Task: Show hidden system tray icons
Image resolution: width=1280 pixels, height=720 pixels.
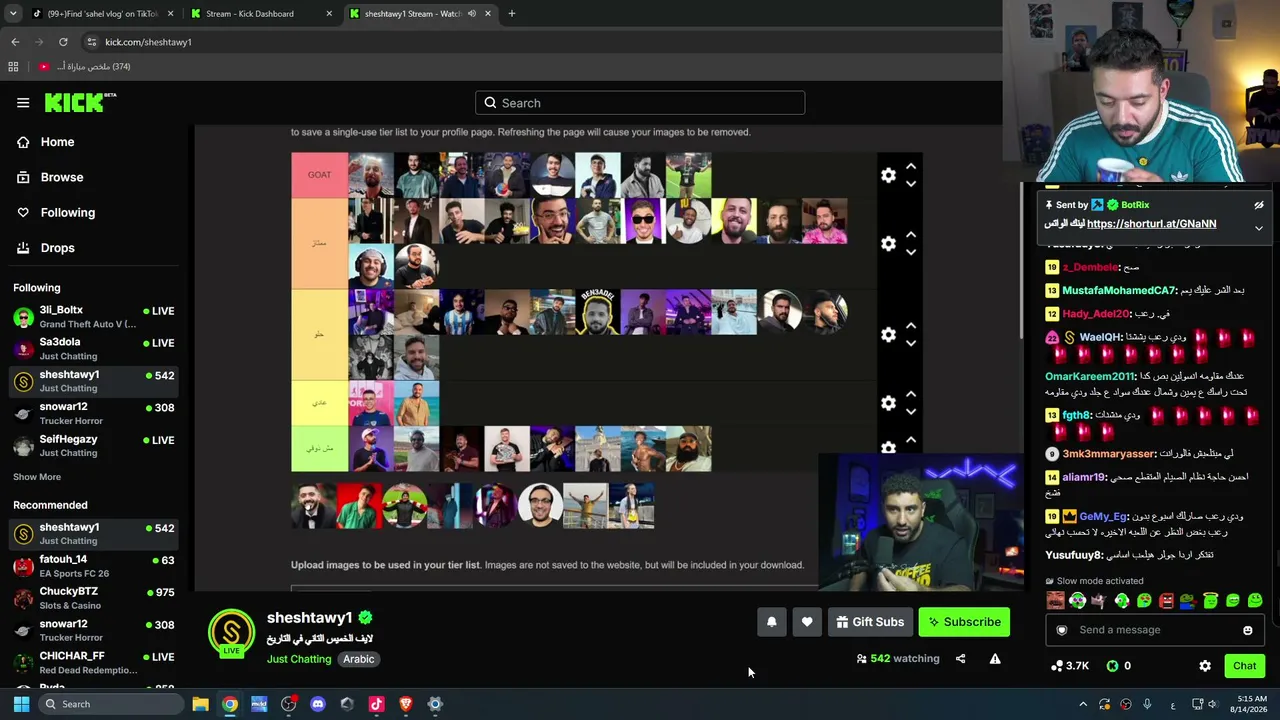Action: click(x=1083, y=705)
